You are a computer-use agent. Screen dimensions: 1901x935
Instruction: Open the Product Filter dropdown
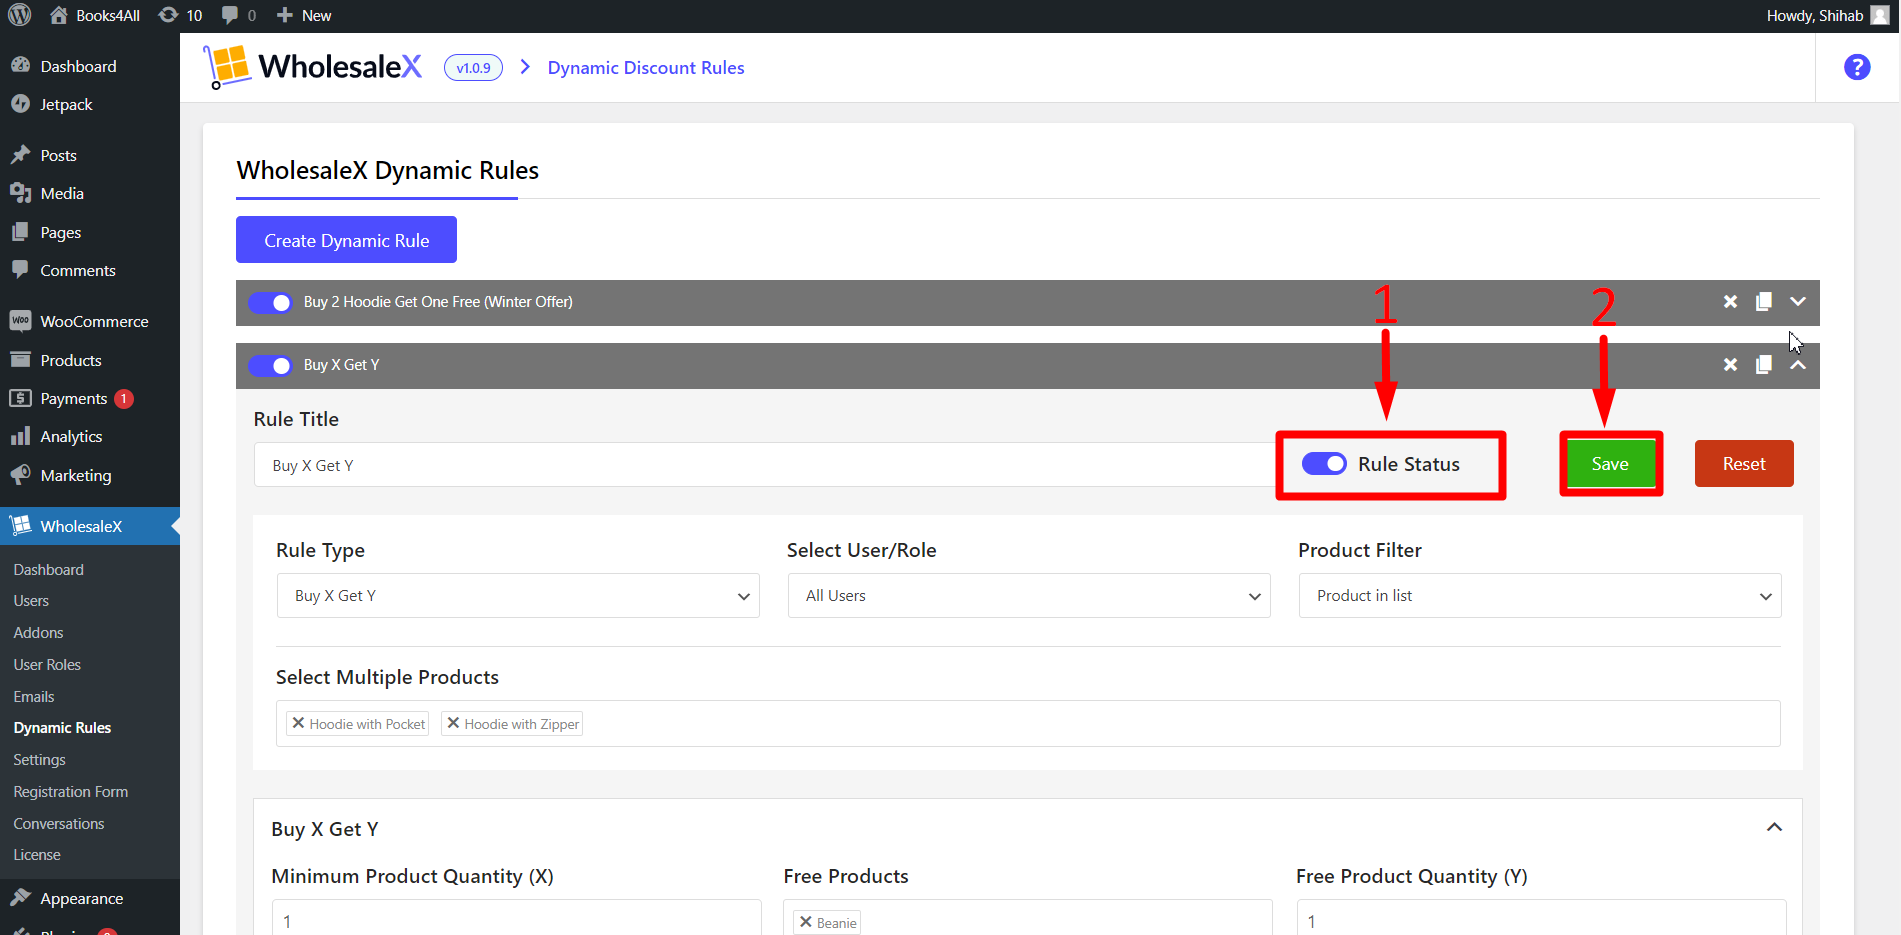tap(1540, 596)
